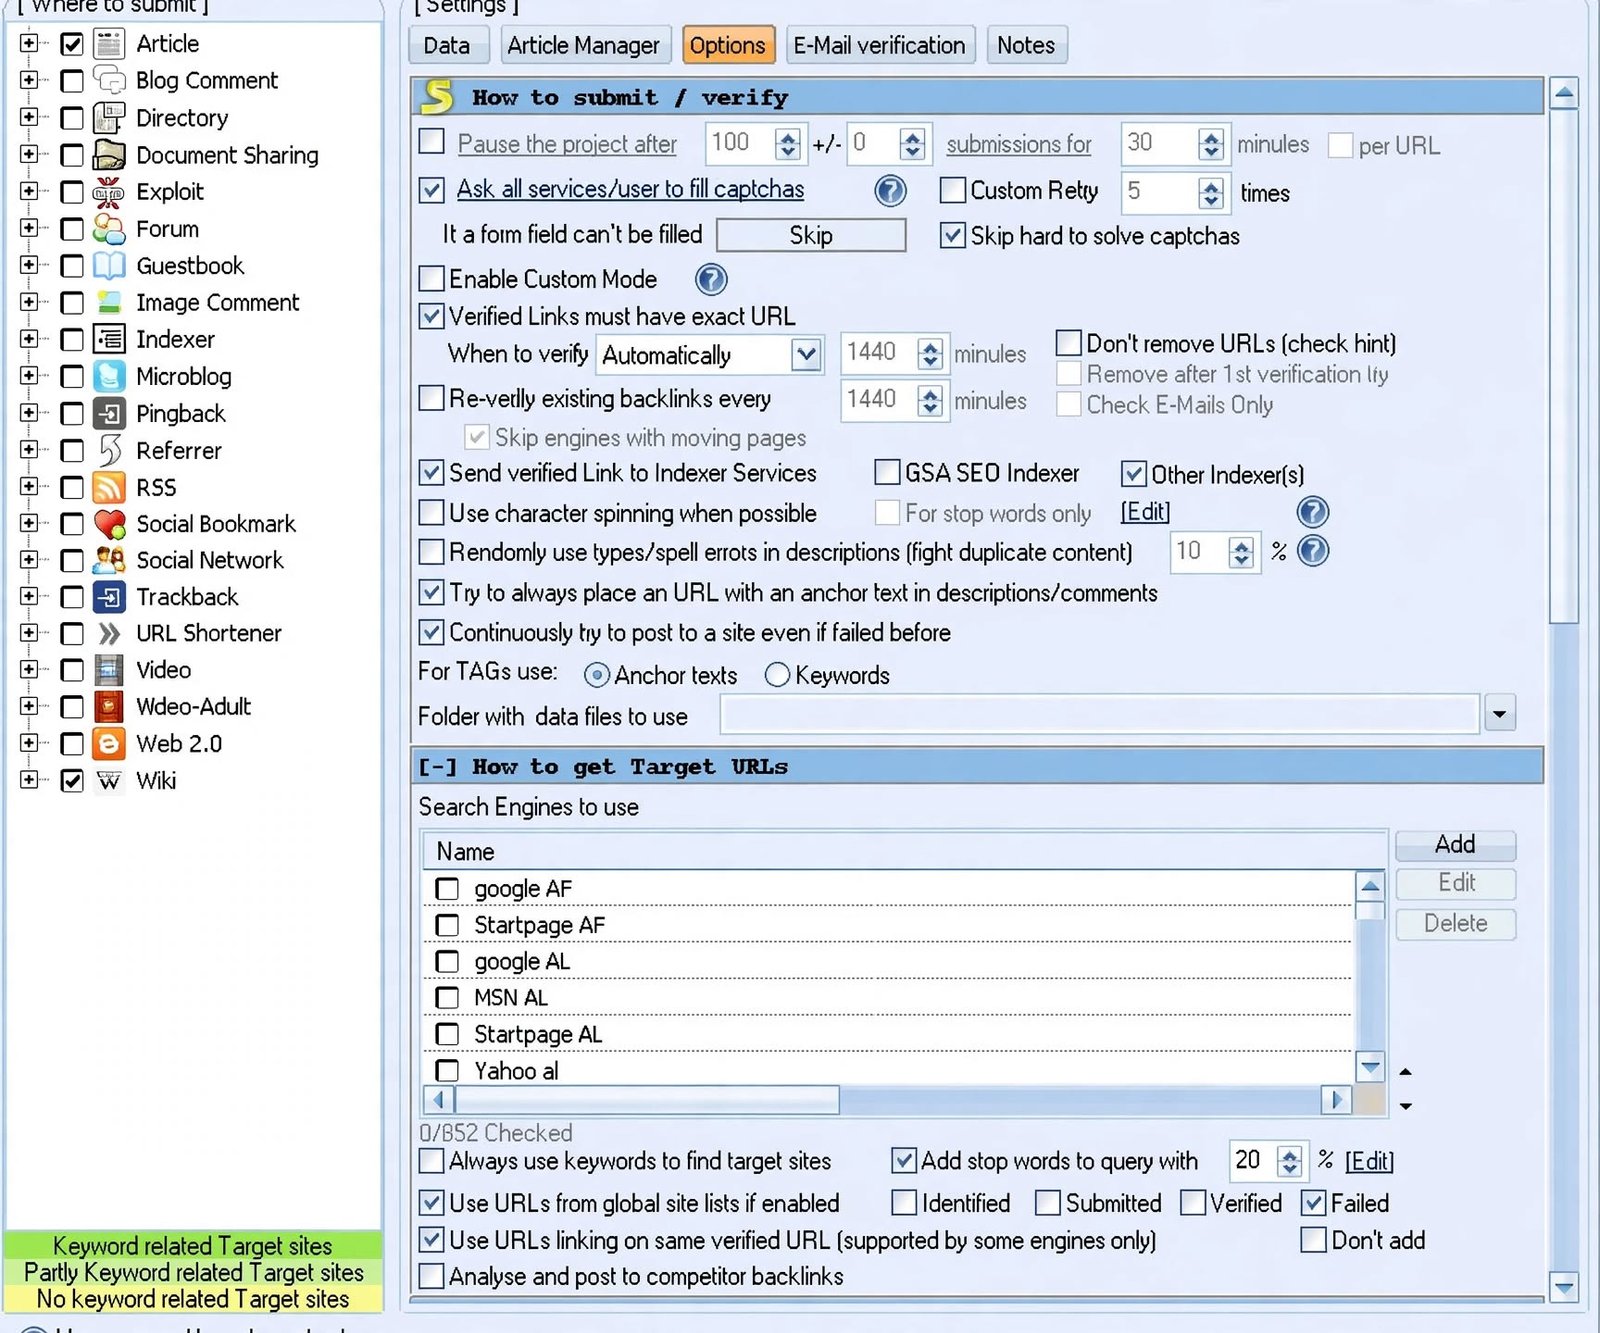Click the Video film icon

tap(108, 670)
